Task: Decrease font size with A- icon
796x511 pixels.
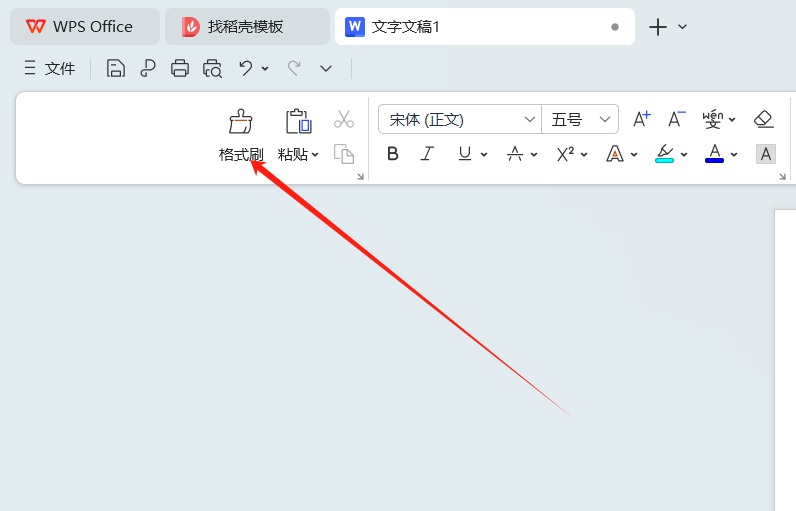Action: click(x=677, y=120)
